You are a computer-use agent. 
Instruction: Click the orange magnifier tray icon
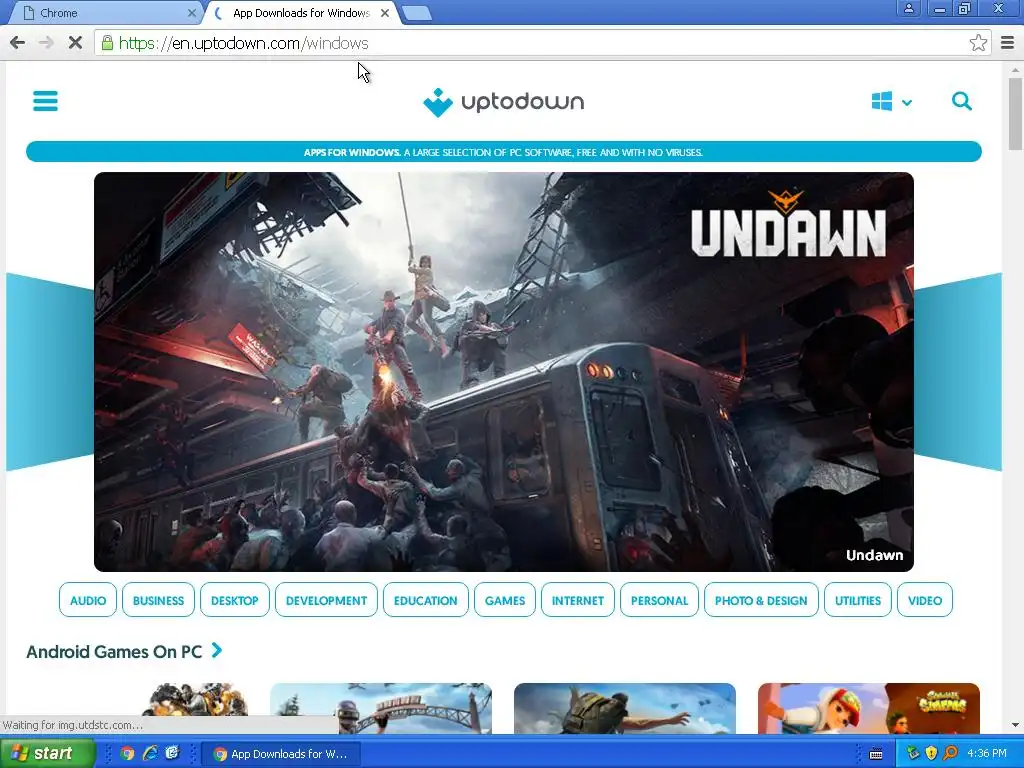950,754
